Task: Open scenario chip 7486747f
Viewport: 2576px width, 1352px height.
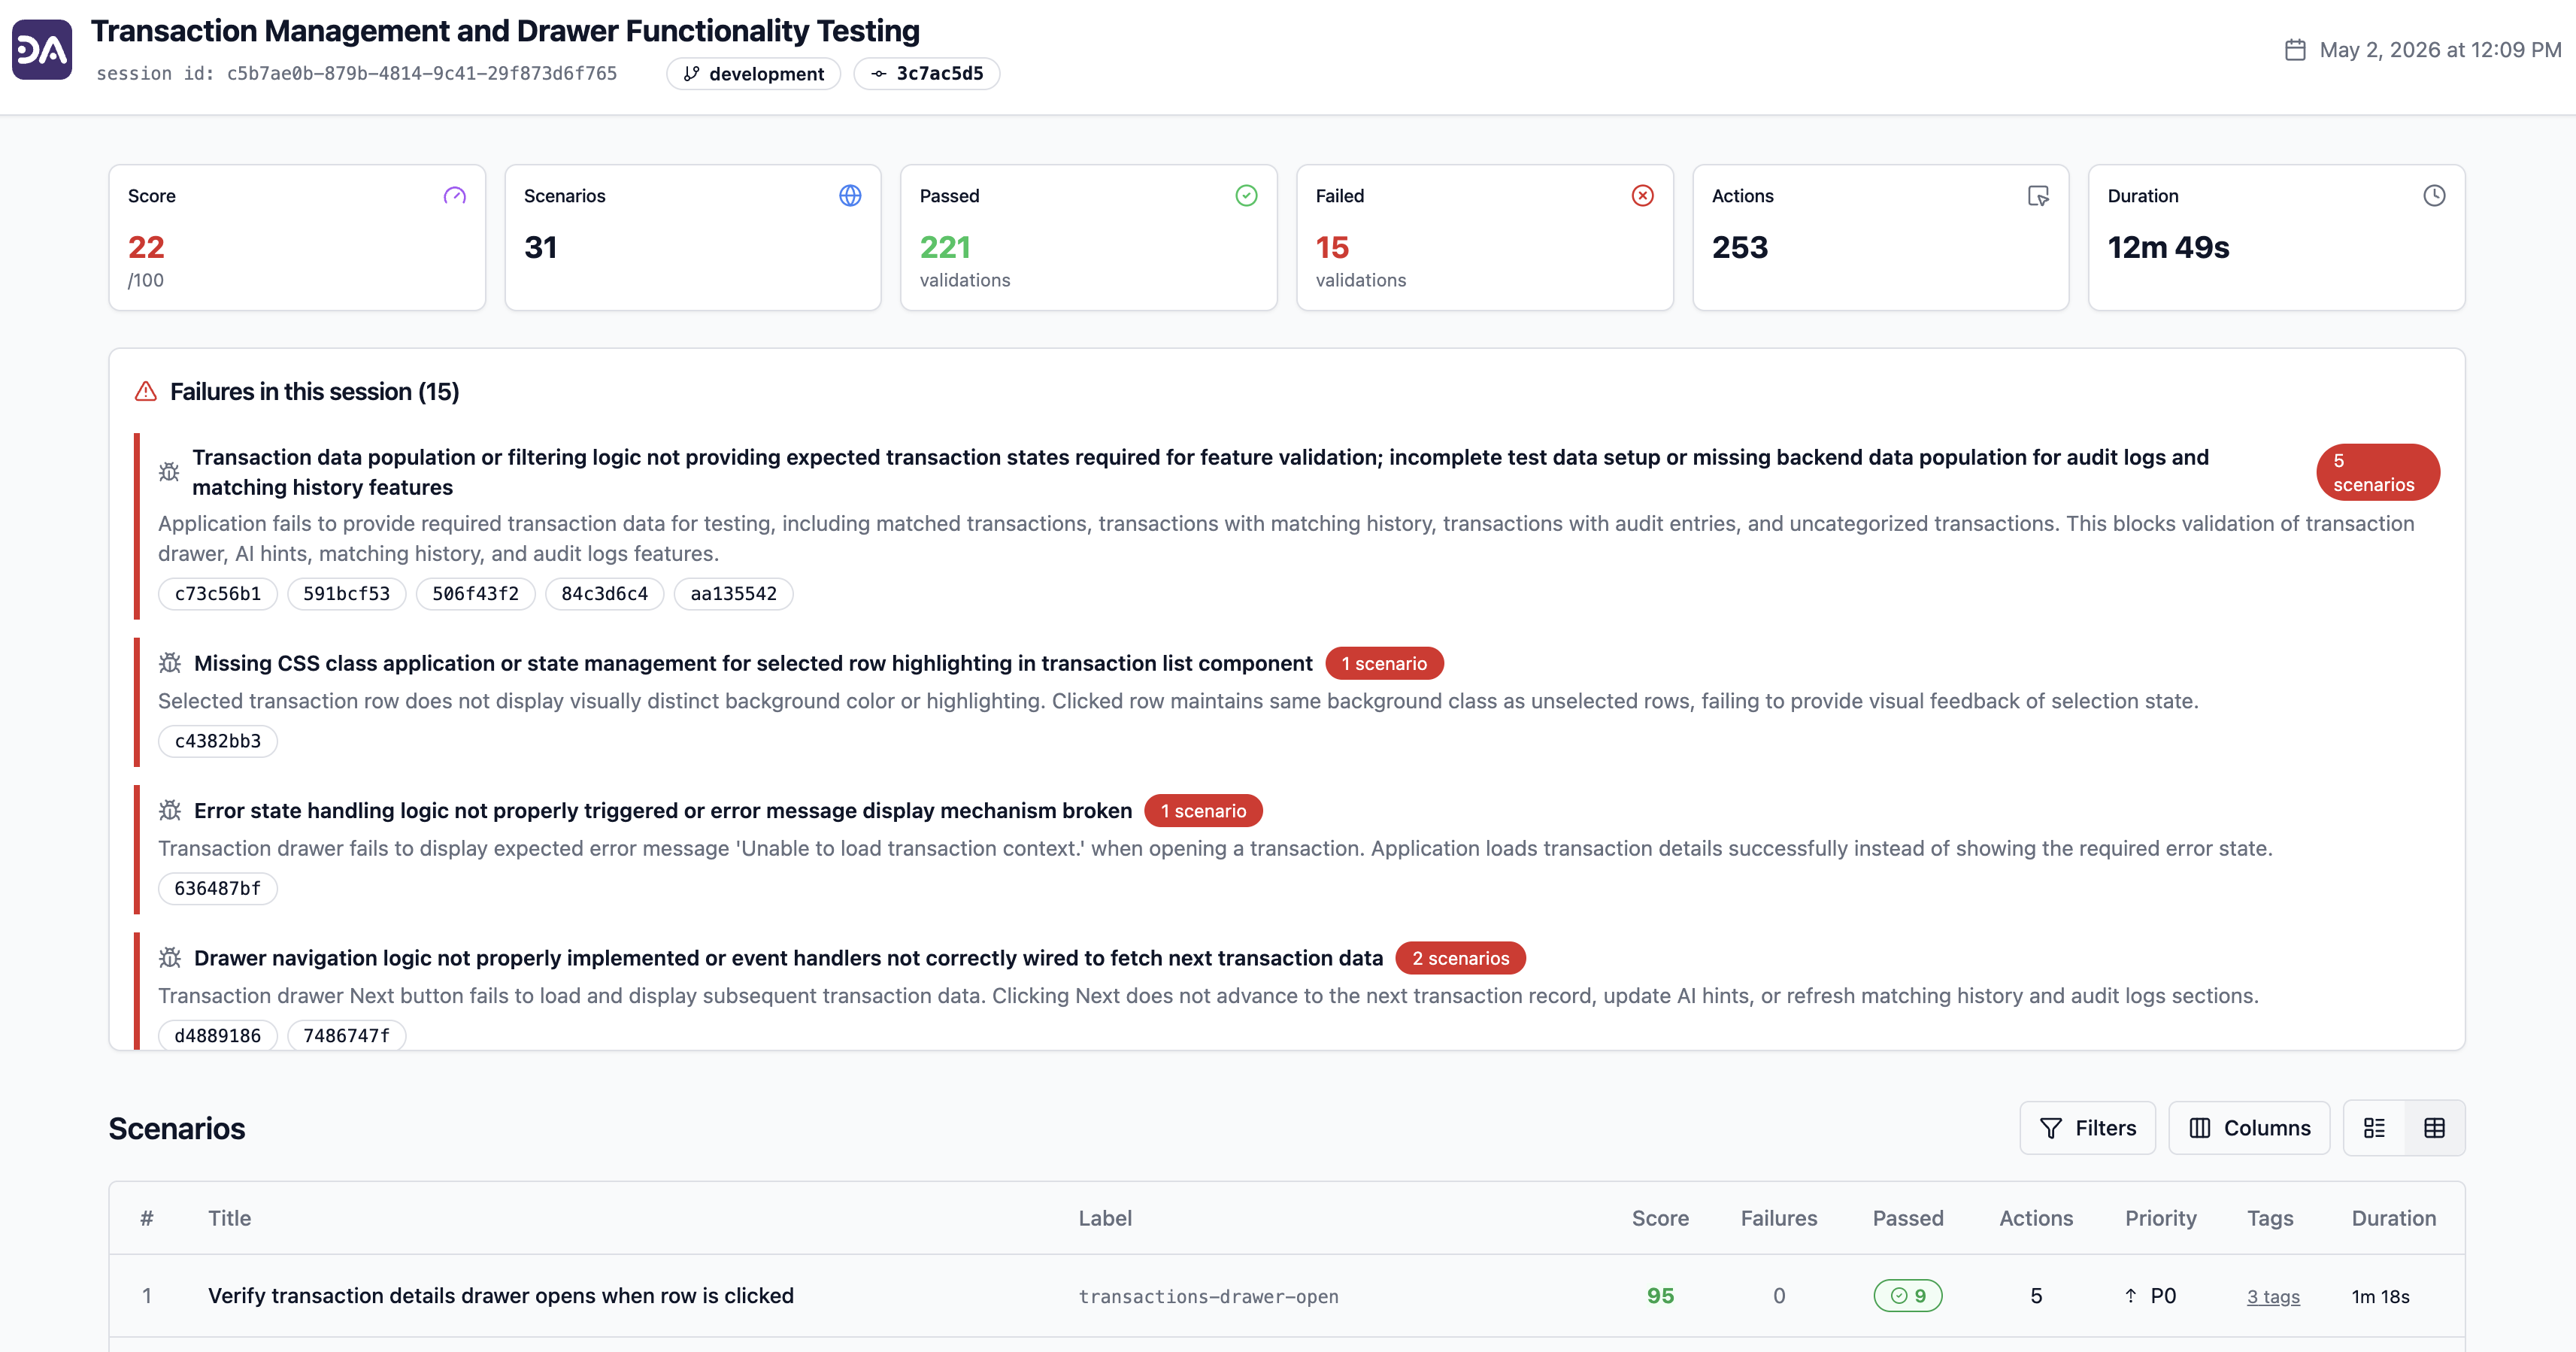Action: pos(347,1036)
